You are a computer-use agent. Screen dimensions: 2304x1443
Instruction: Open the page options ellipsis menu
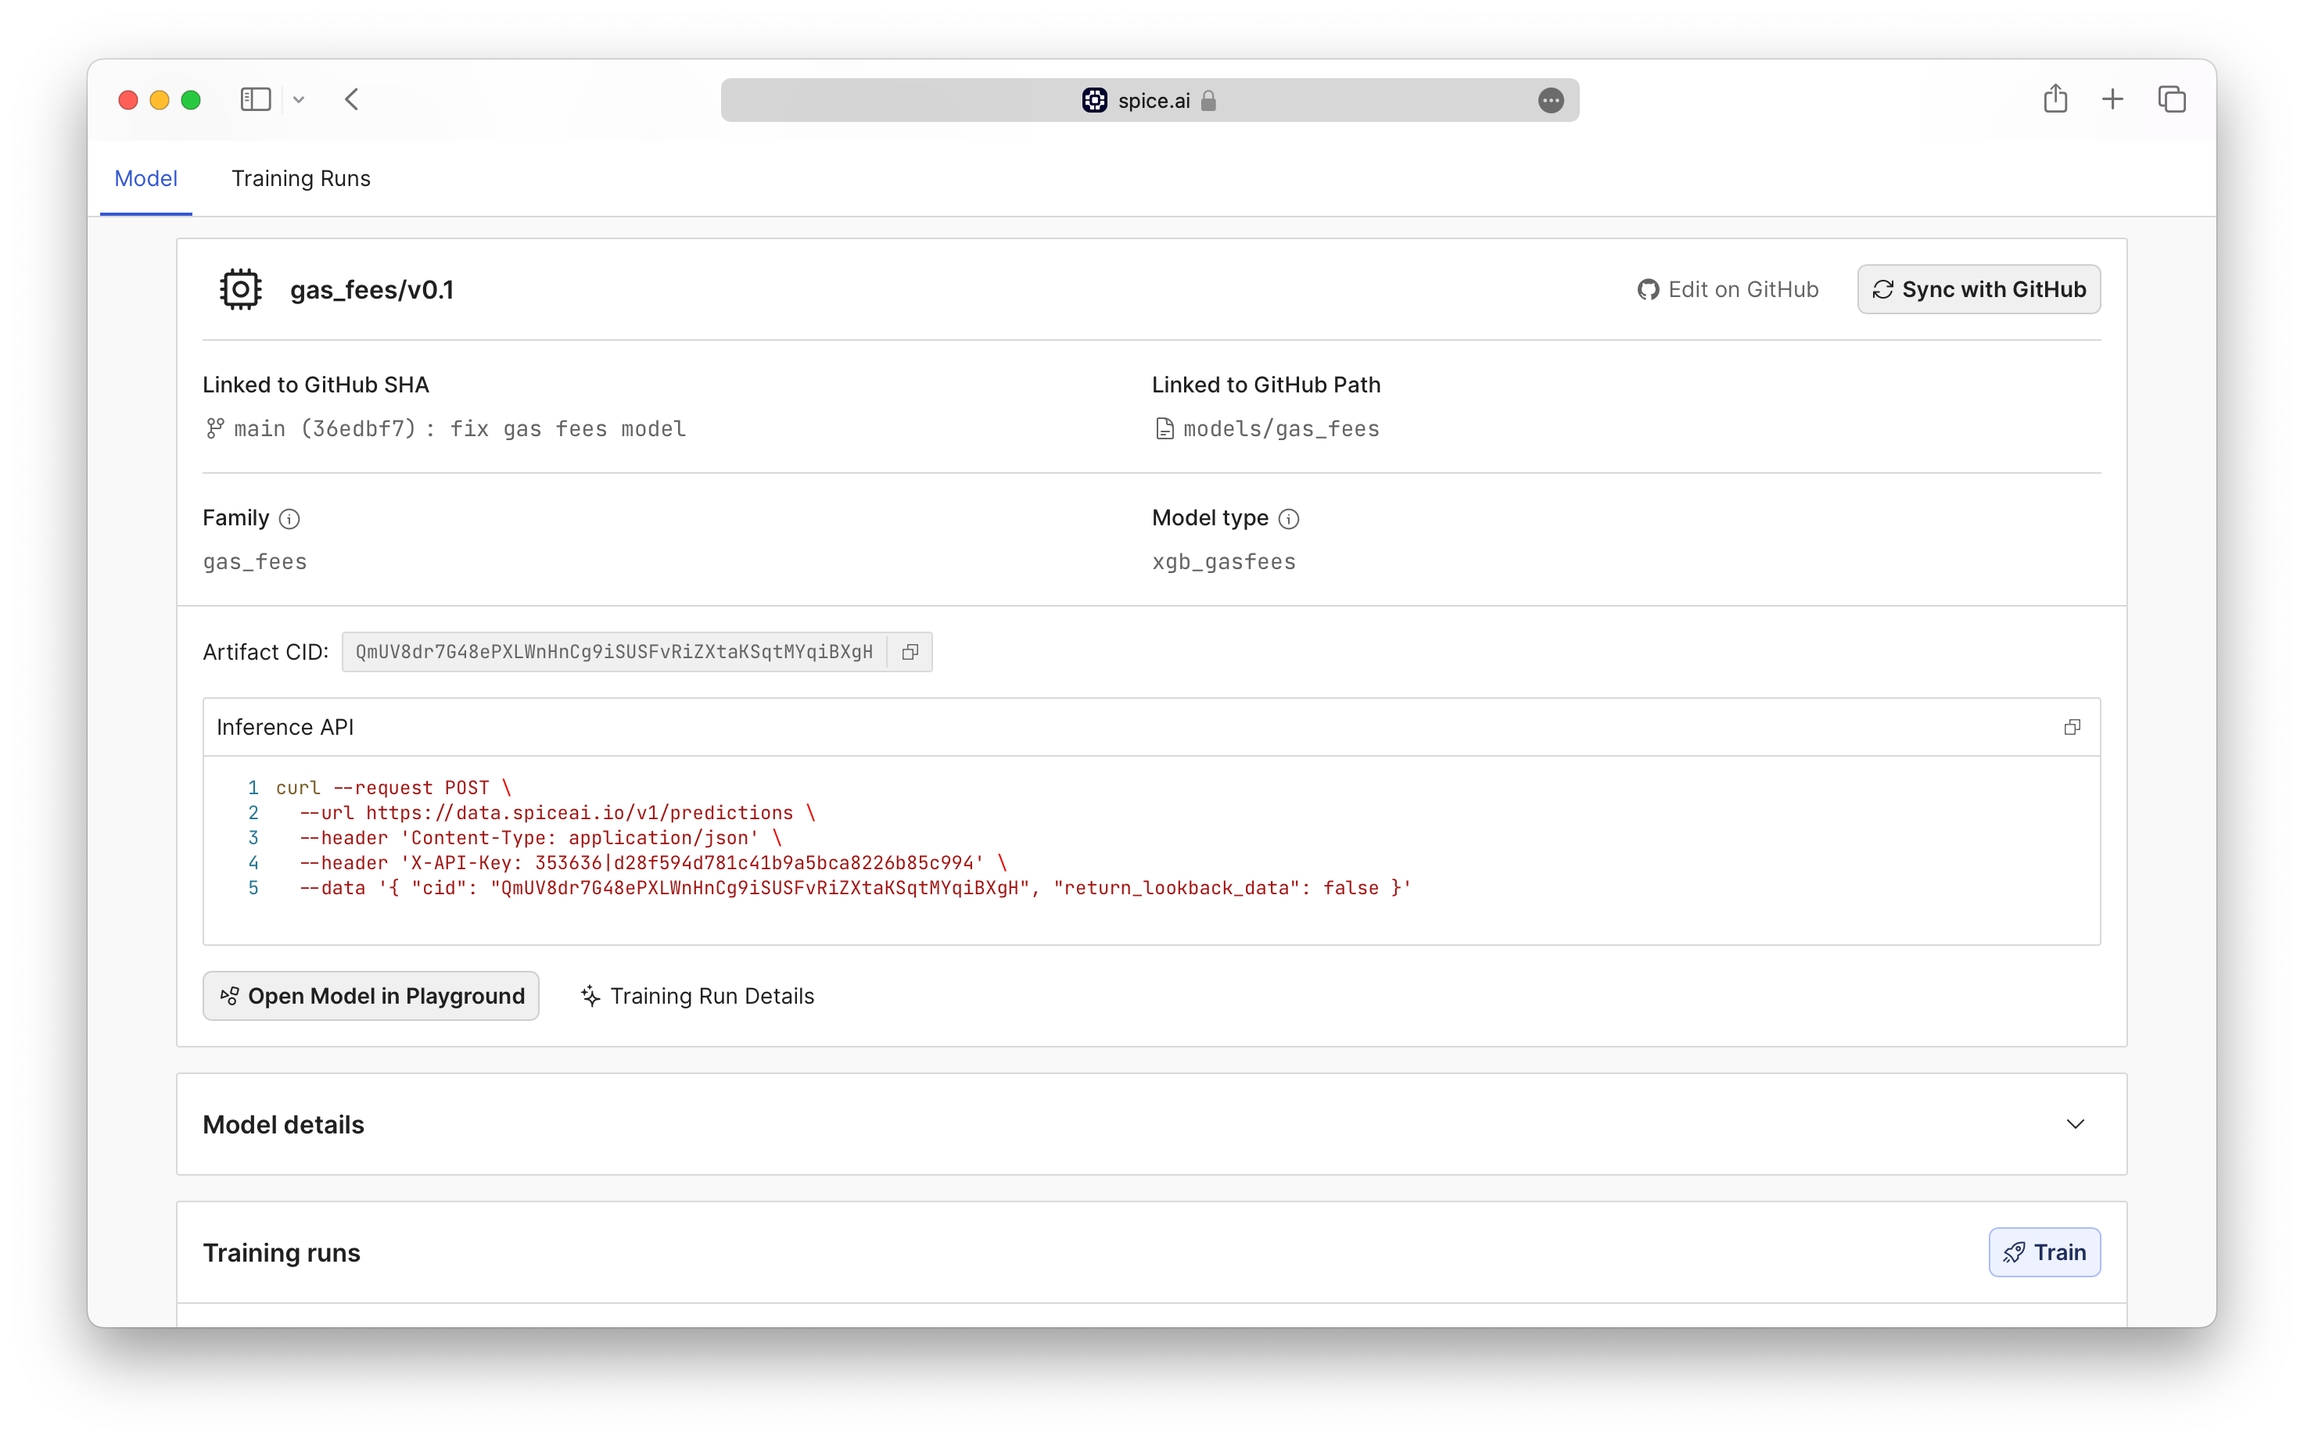(1550, 100)
